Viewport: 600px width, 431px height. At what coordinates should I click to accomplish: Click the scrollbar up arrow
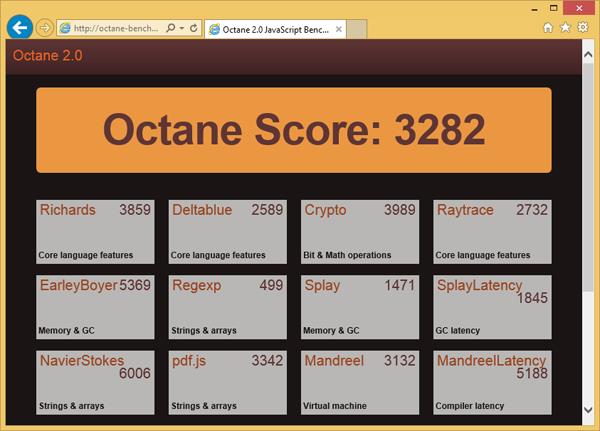588,55
